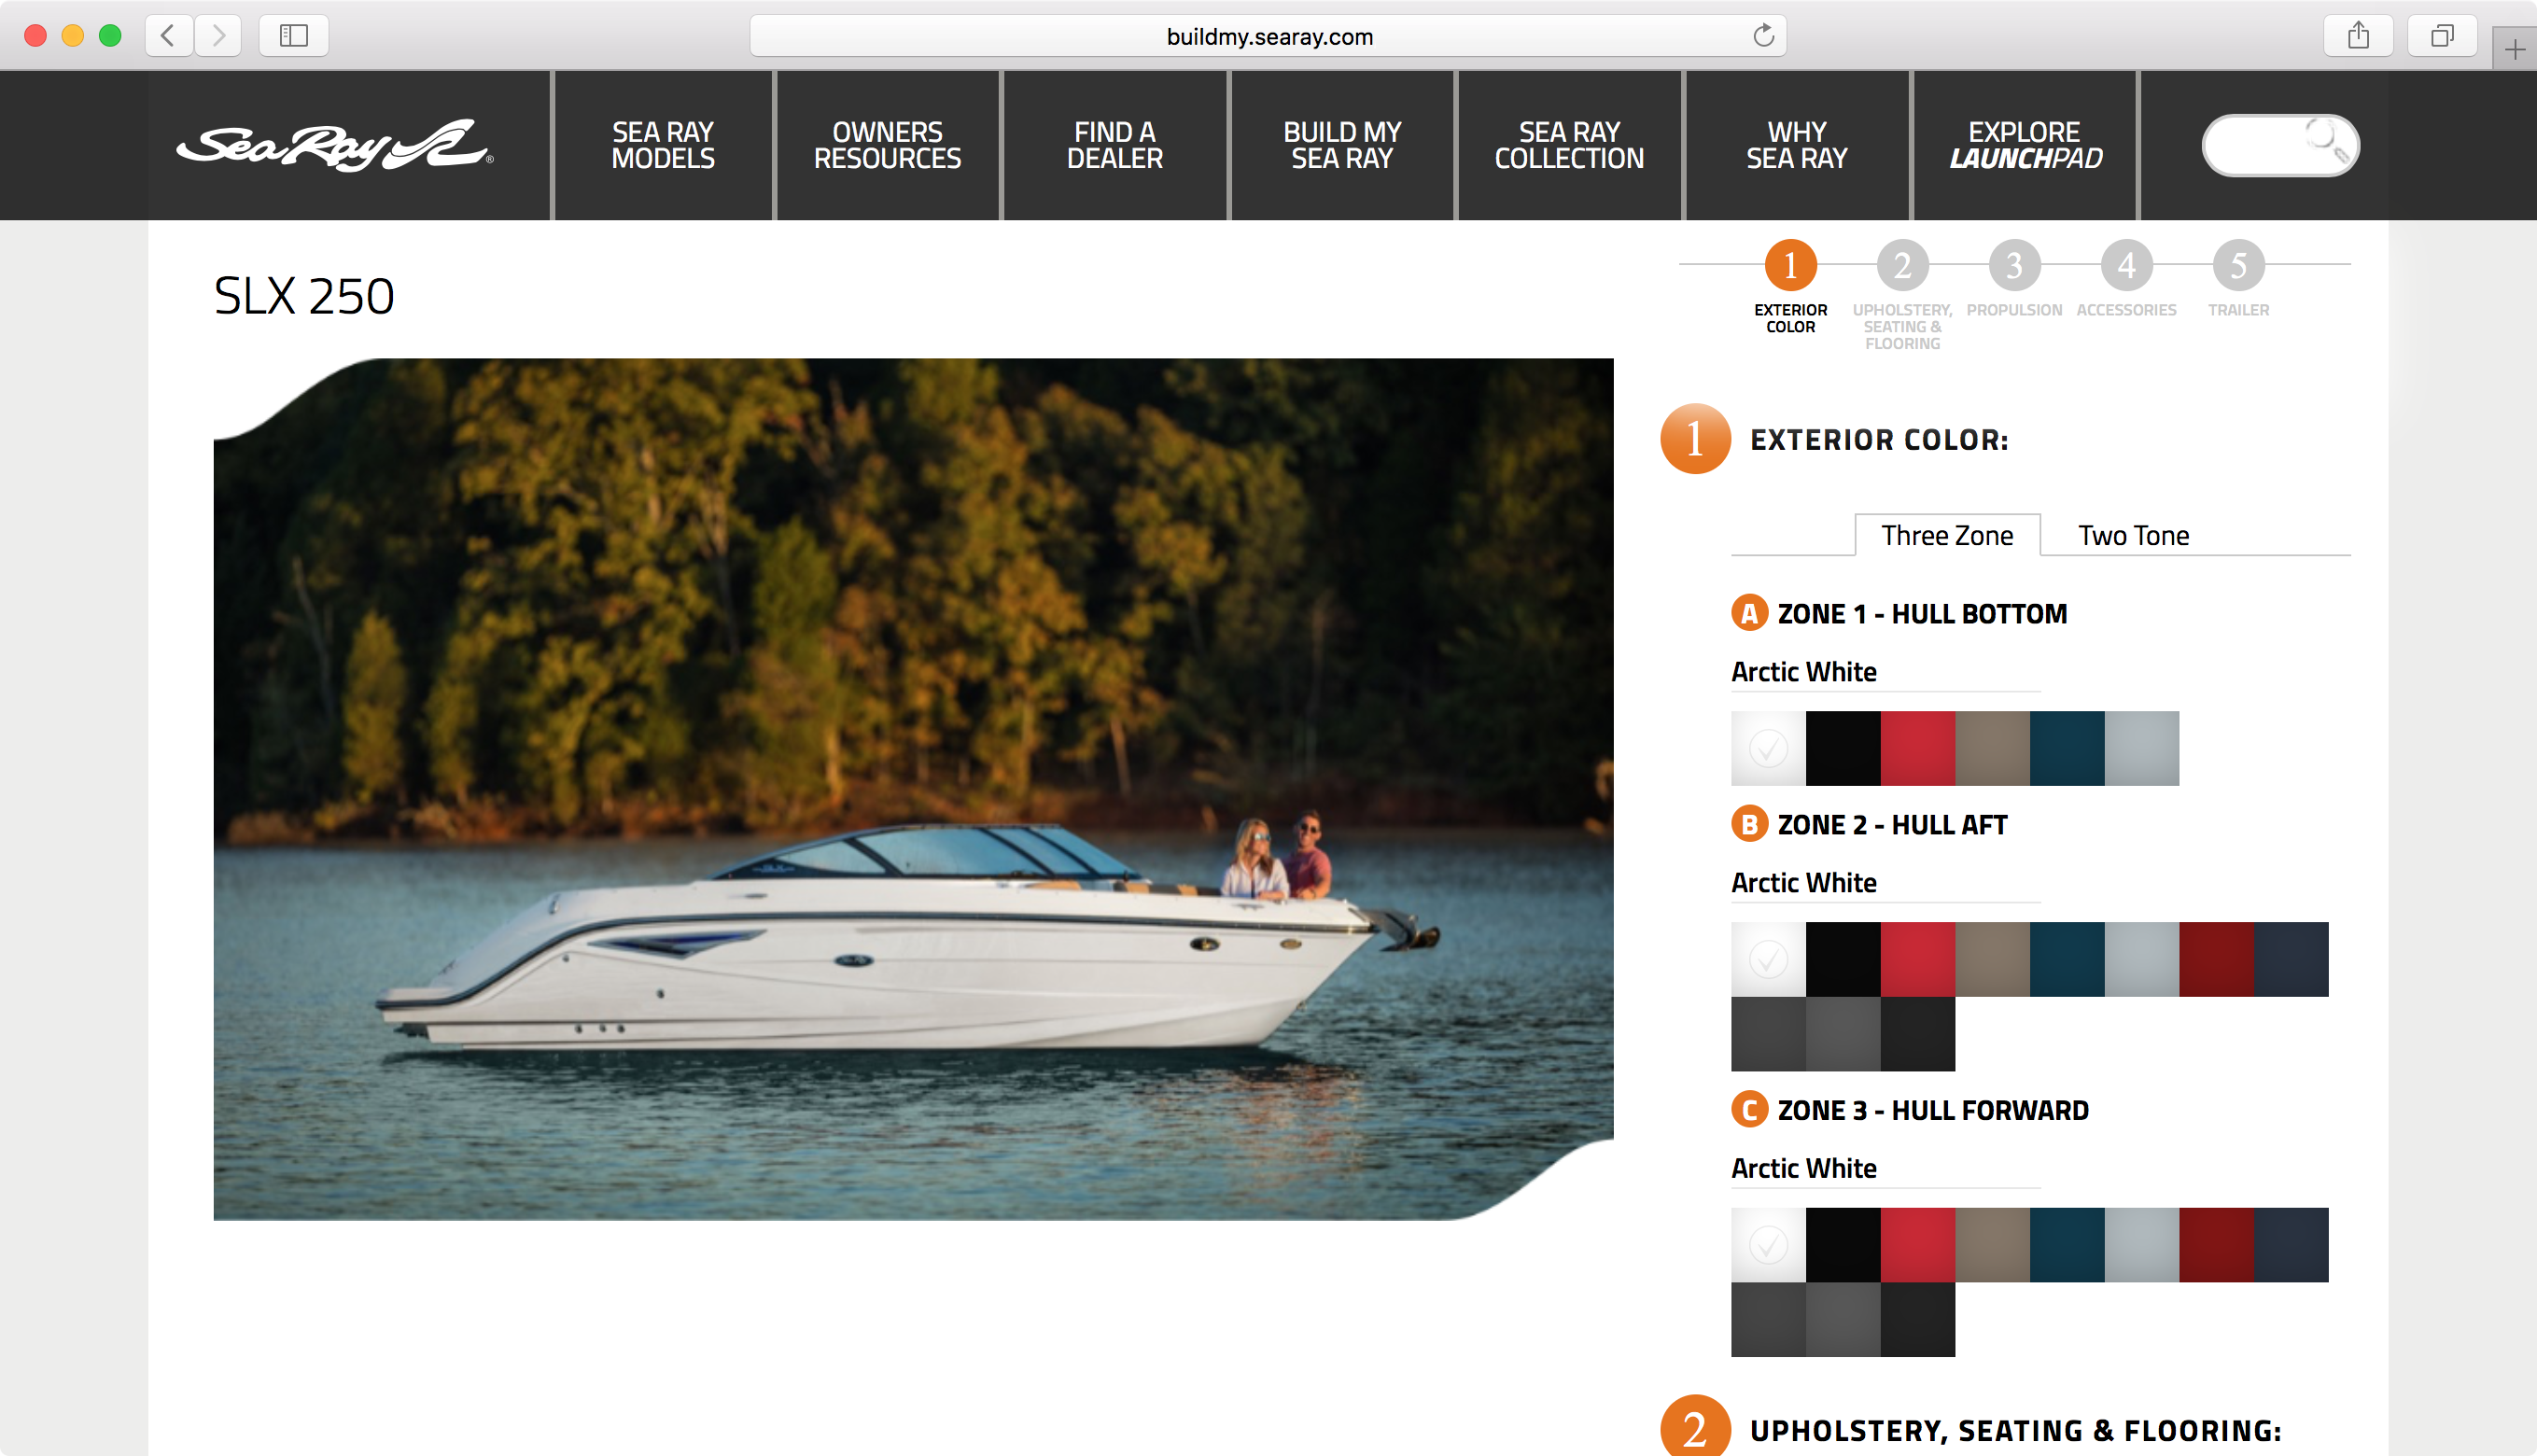Click the address bar URL field
This screenshot has height=1456, width=2537.
pyautogui.click(x=1268, y=36)
